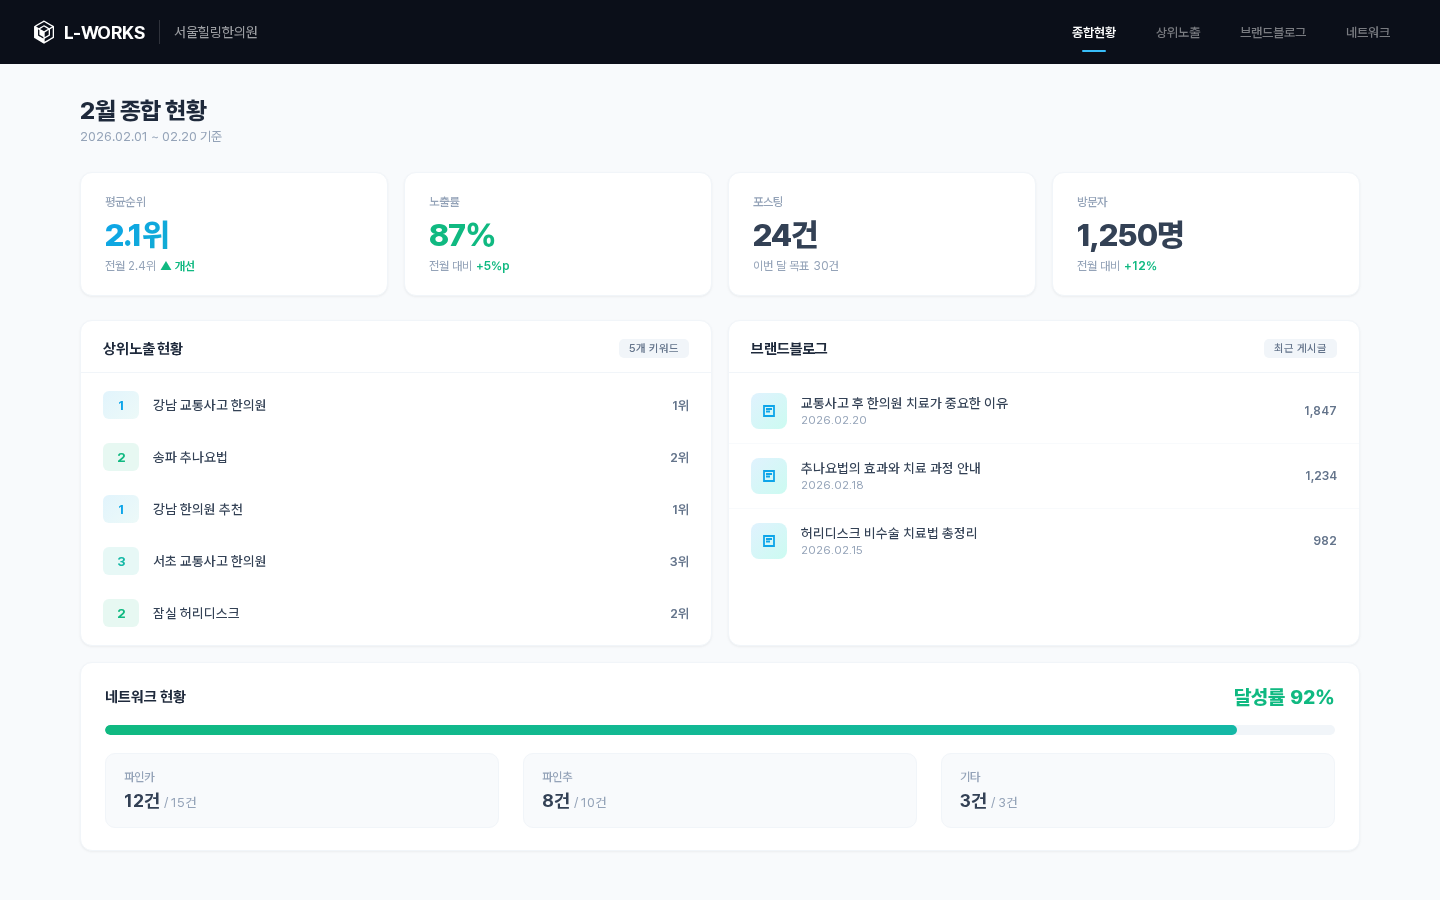This screenshot has height=900, width=1440.
Task: Click the 5개 키워드 badge
Action: click(654, 348)
